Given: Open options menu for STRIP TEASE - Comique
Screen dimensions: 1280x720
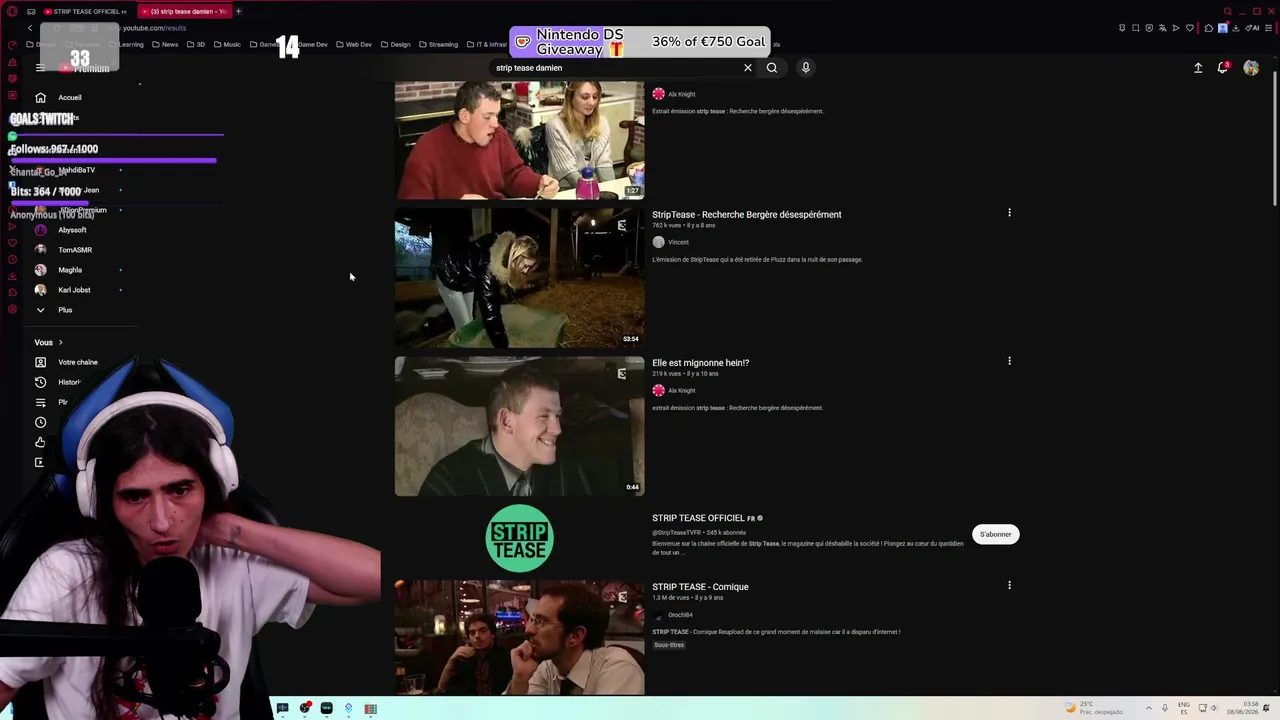Looking at the screenshot, I should pyautogui.click(x=1009, y=585).
